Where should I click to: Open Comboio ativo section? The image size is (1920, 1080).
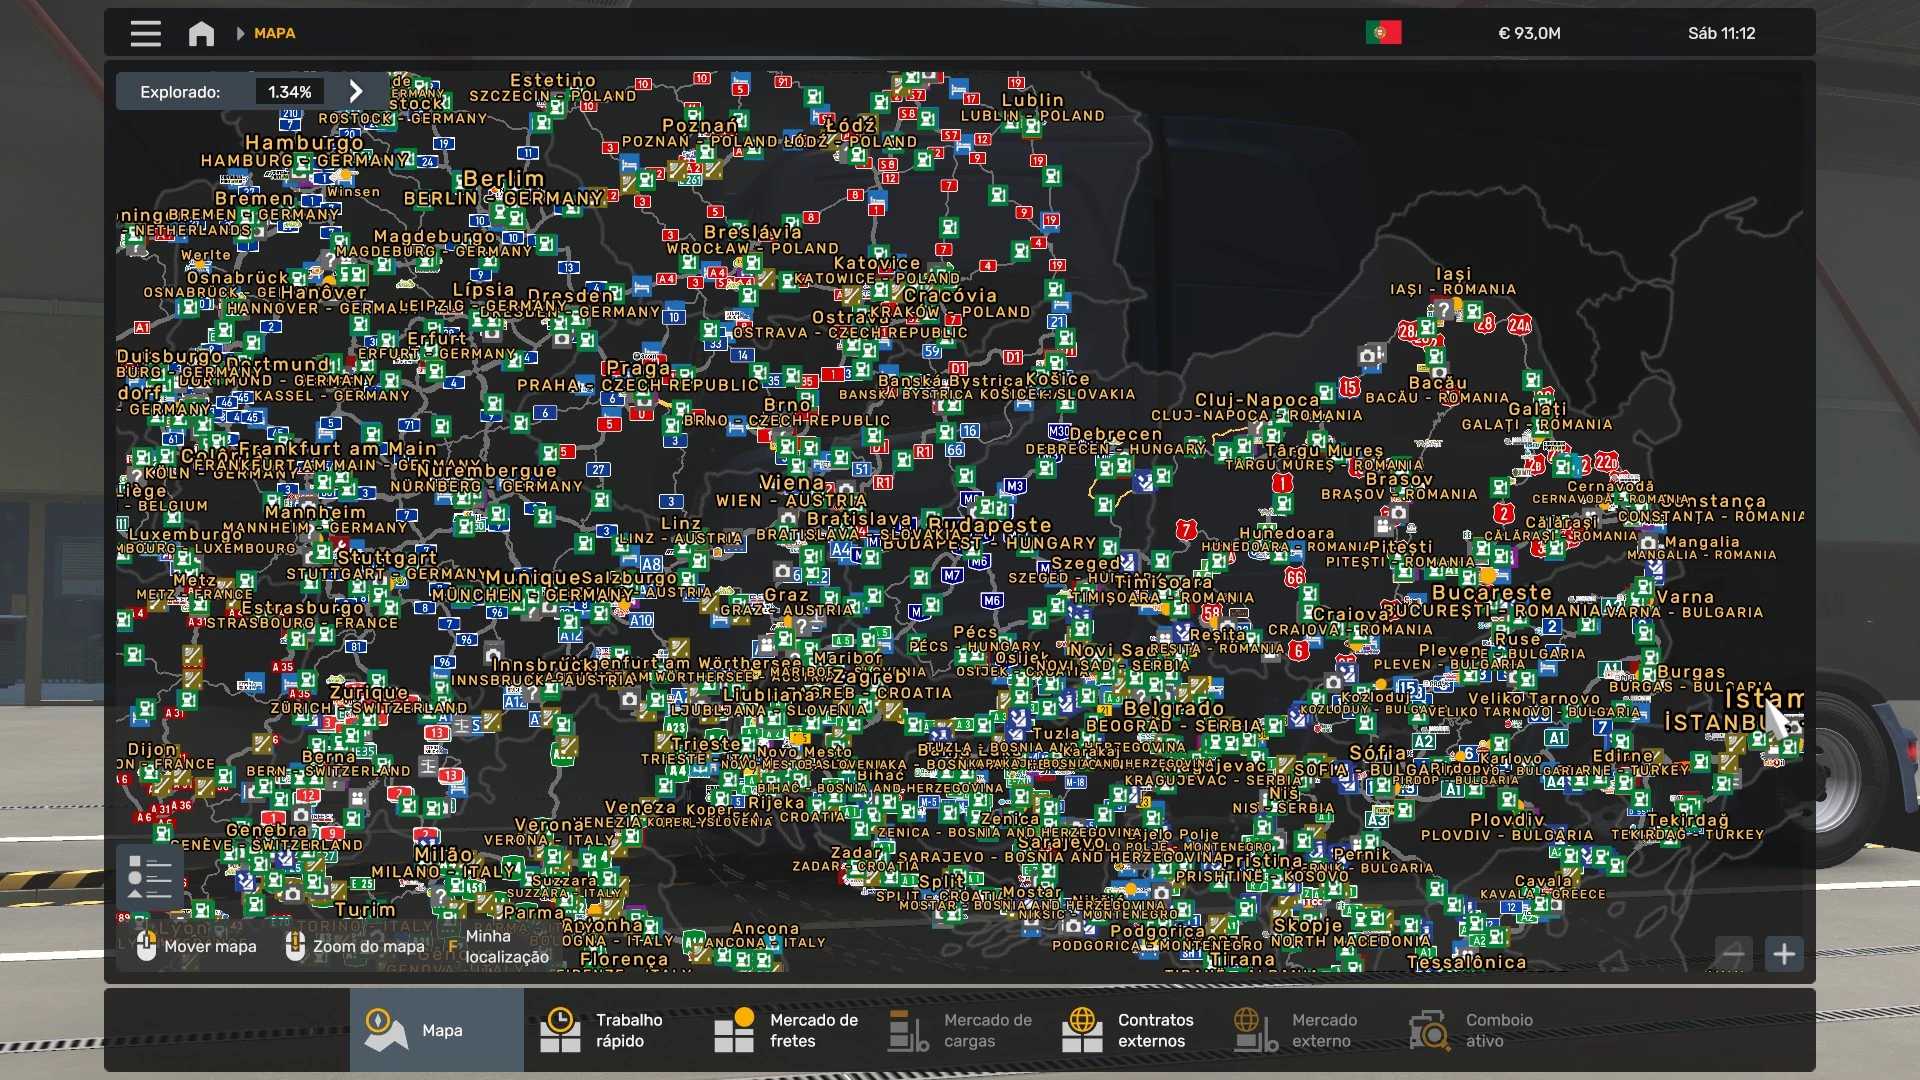tap(1475, 1030)
